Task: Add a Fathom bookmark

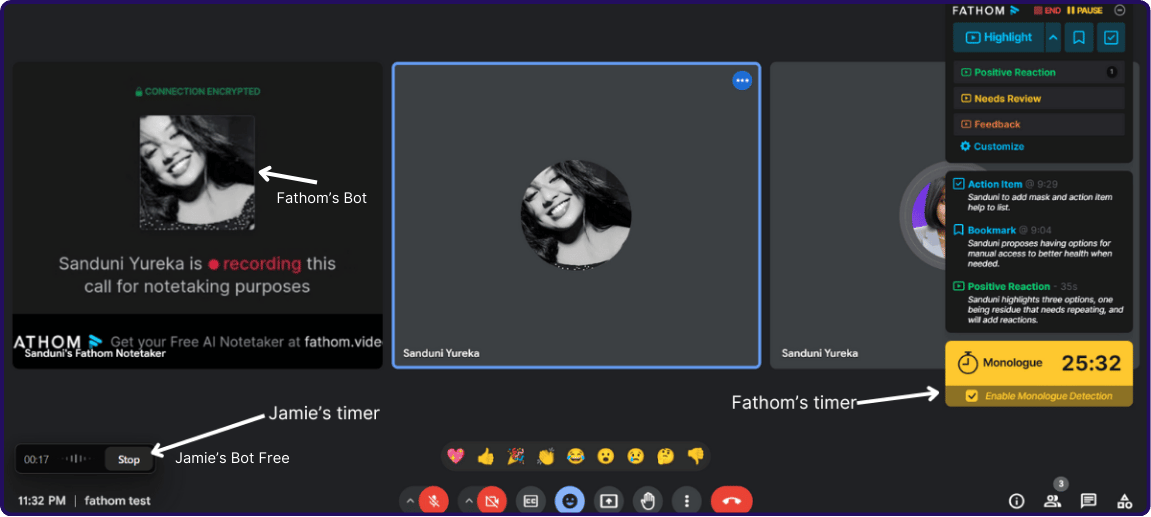Action: pyautogui.click(x=1078, y=37)
